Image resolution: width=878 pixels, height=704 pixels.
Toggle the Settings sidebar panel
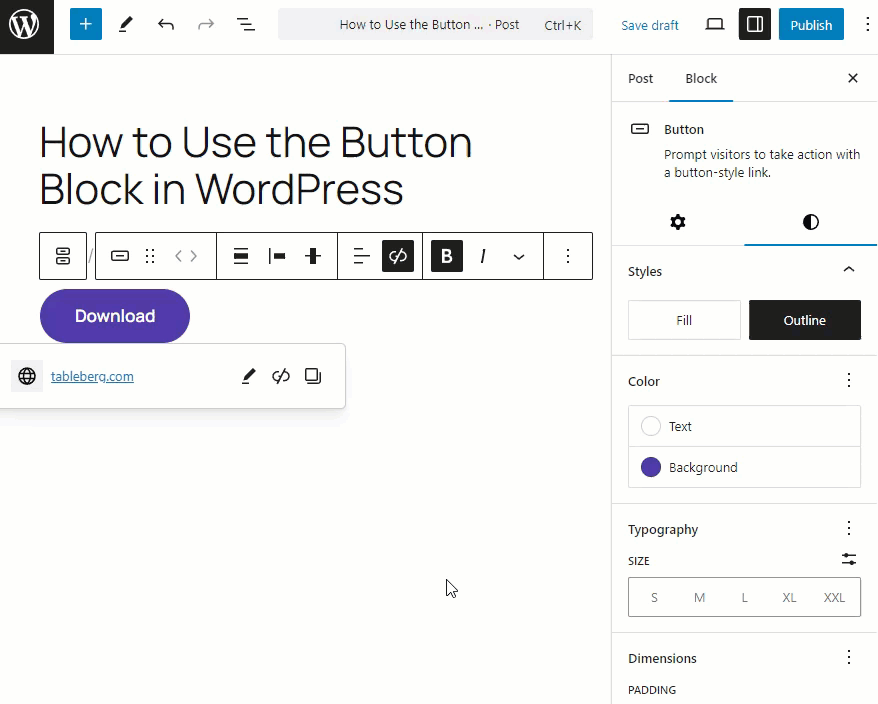(x=755, y=24)
